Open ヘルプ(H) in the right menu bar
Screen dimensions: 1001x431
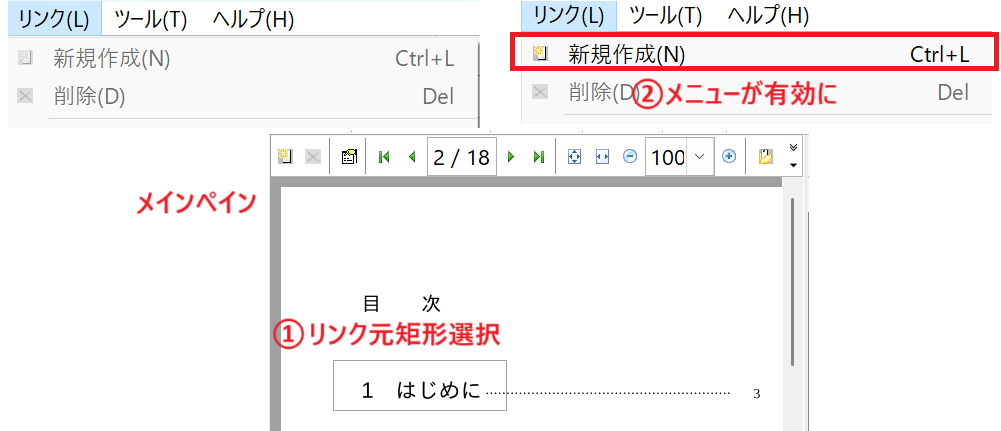pyautogui.click(x=768, y=16)
